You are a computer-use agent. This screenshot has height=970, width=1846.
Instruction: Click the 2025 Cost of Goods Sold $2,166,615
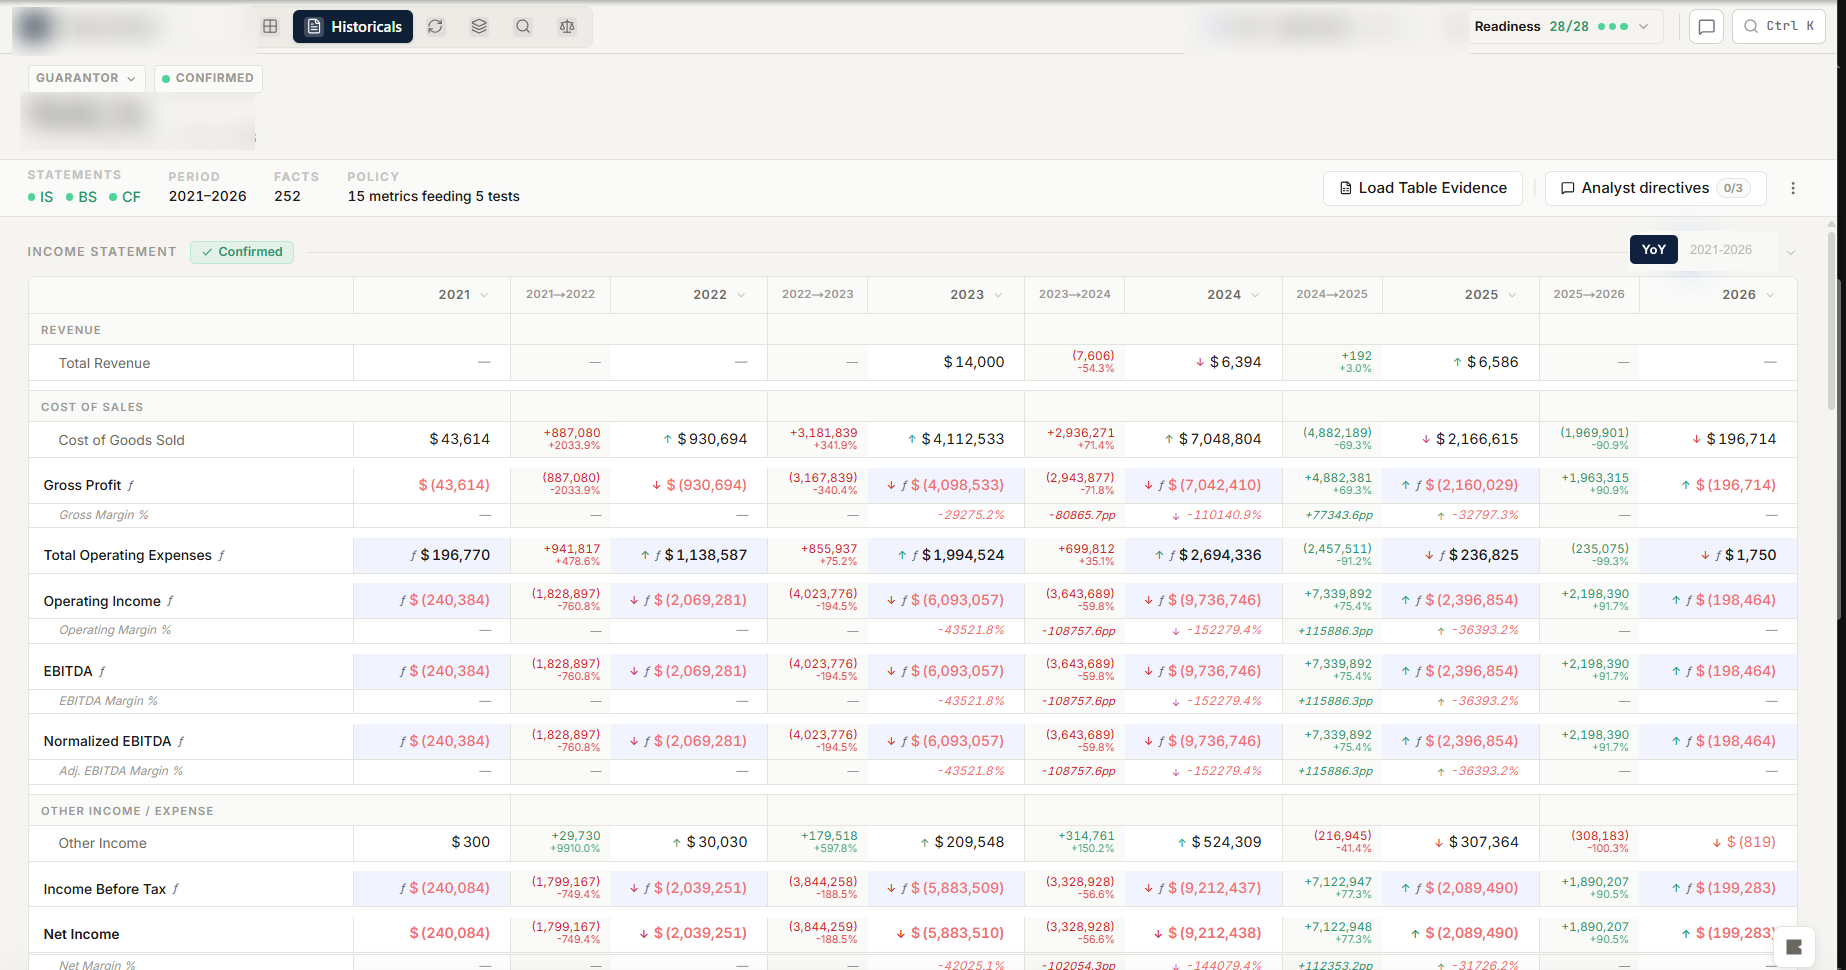(x=1477, y=439)
